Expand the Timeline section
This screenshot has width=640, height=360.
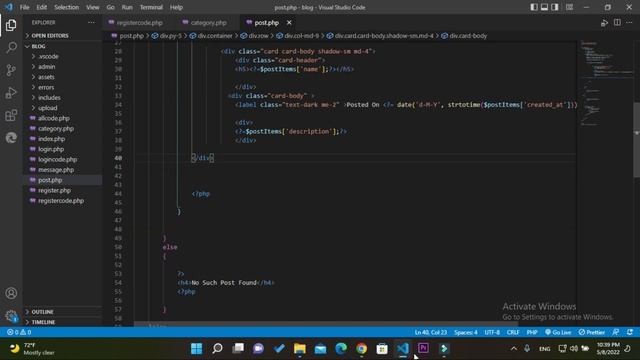(x=62, y=322)
